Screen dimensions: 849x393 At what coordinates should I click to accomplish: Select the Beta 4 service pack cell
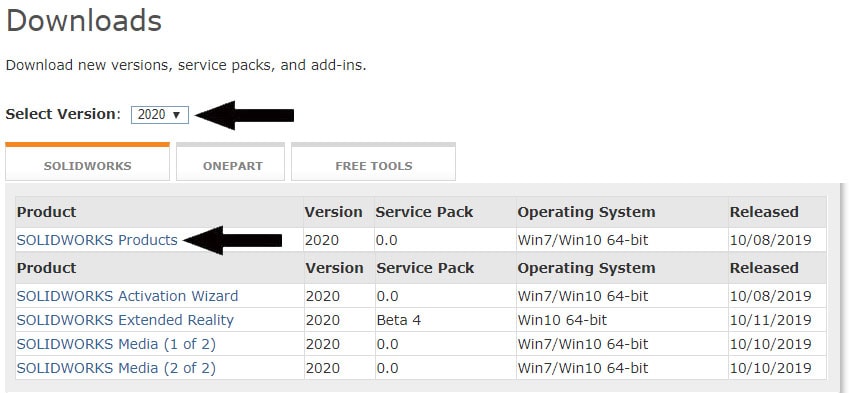click(x=399, y=320)
